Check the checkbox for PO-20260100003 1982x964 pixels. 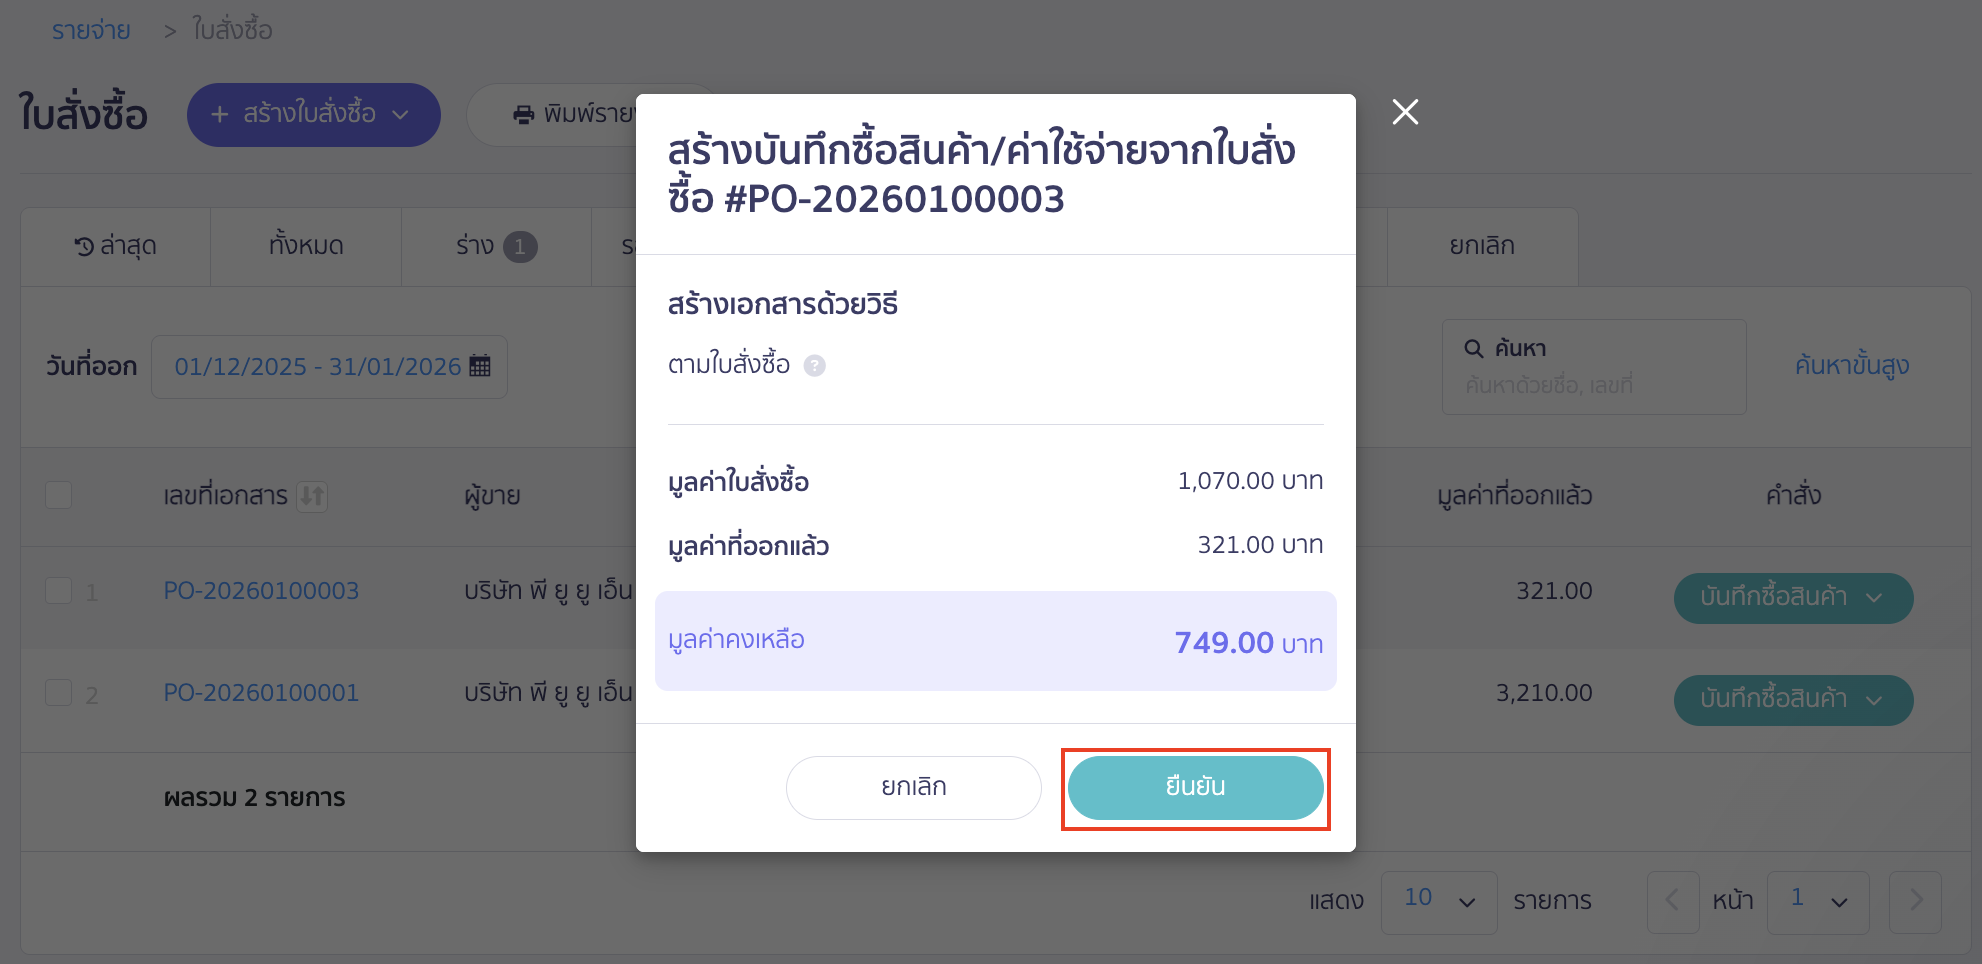click(59, 591)
